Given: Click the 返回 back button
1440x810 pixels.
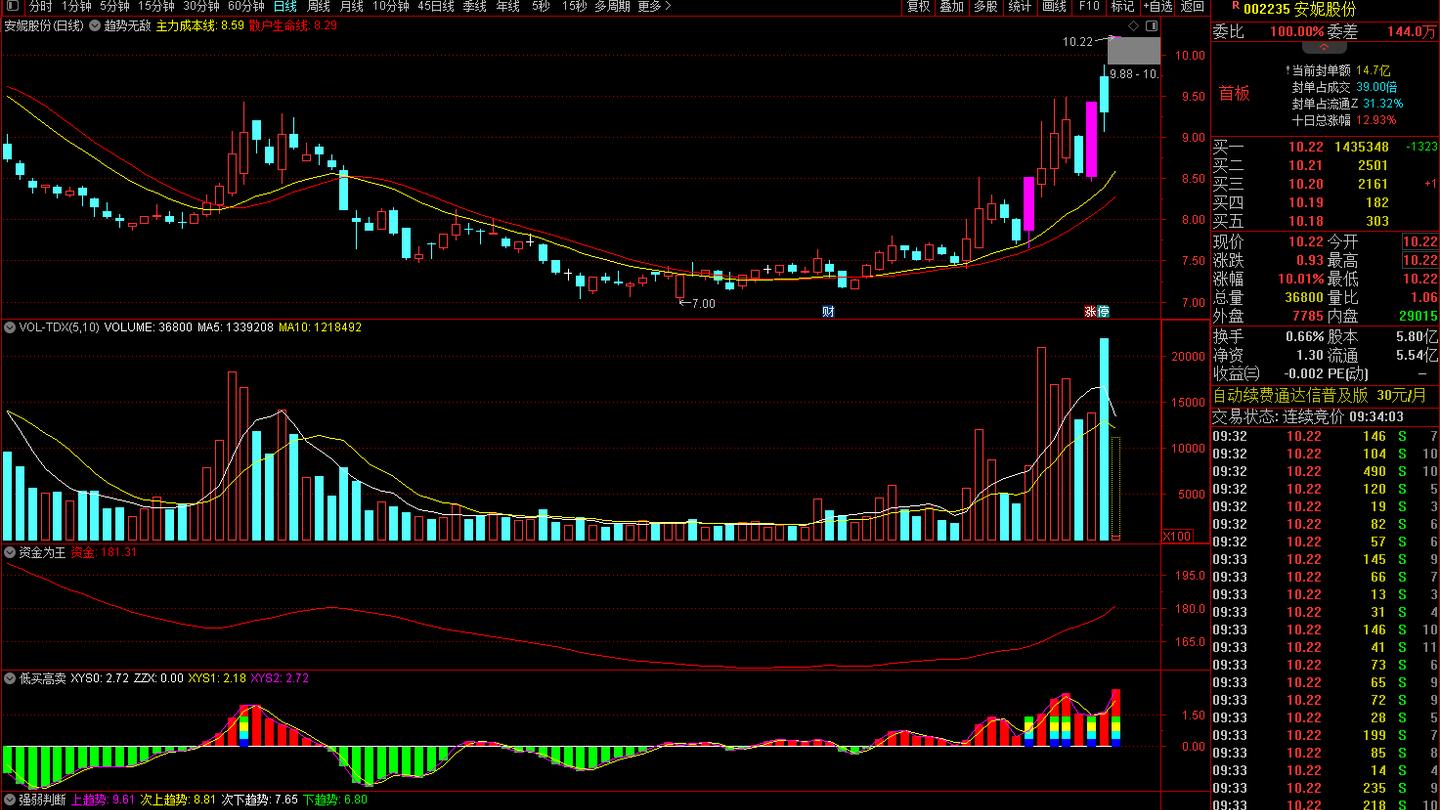Looking at the screenshot, I should click(1192, 6).
